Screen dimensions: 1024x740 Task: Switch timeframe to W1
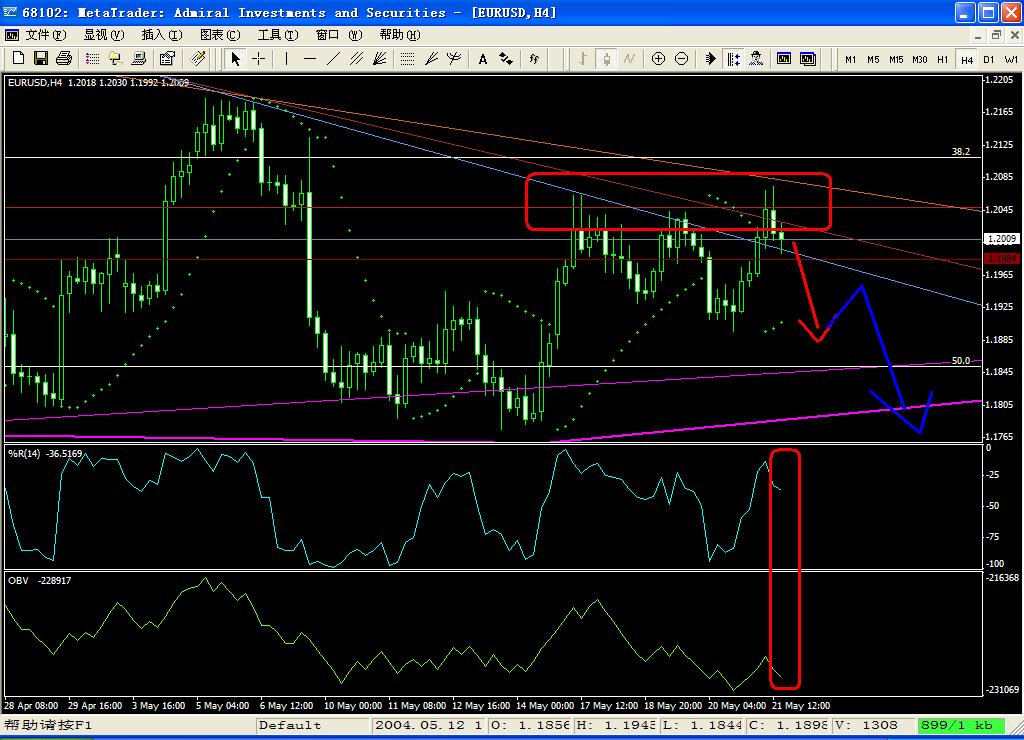(x=1011, y=59)
